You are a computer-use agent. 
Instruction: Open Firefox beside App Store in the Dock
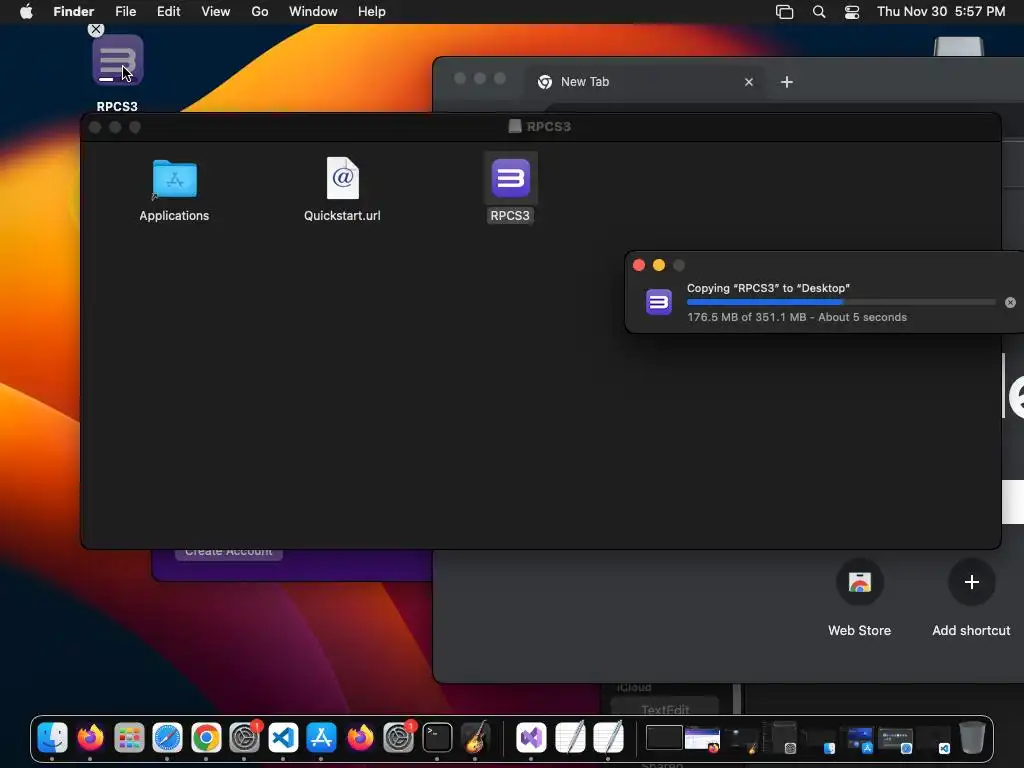point(360,738)
